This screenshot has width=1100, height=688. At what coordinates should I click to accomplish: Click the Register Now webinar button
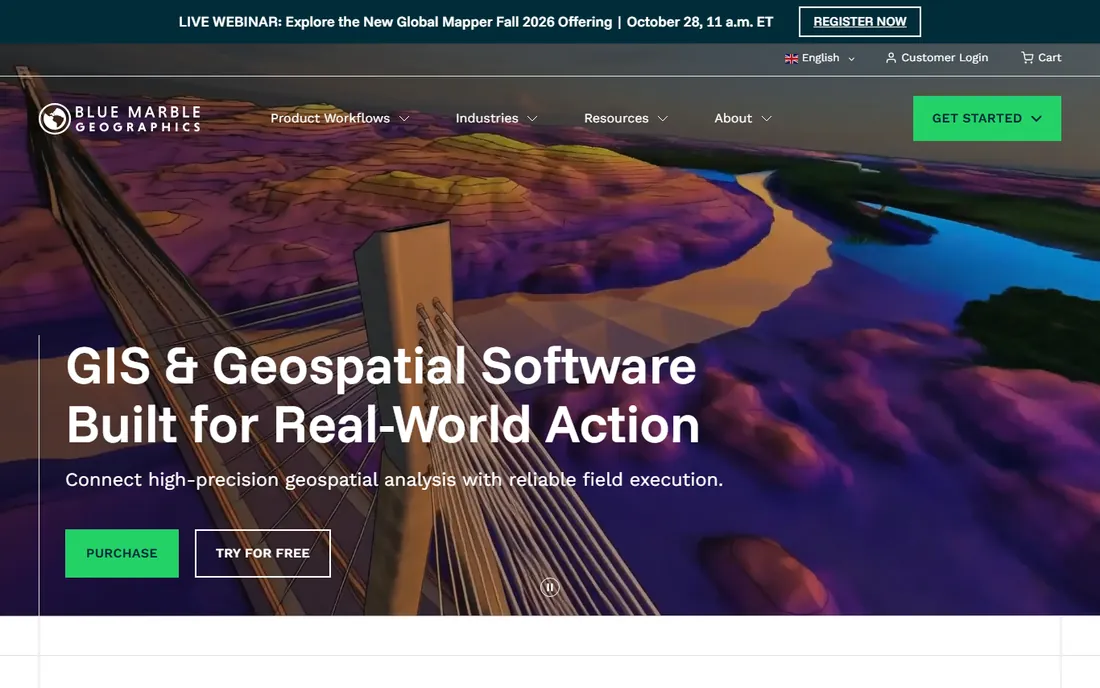click(859, 22)
